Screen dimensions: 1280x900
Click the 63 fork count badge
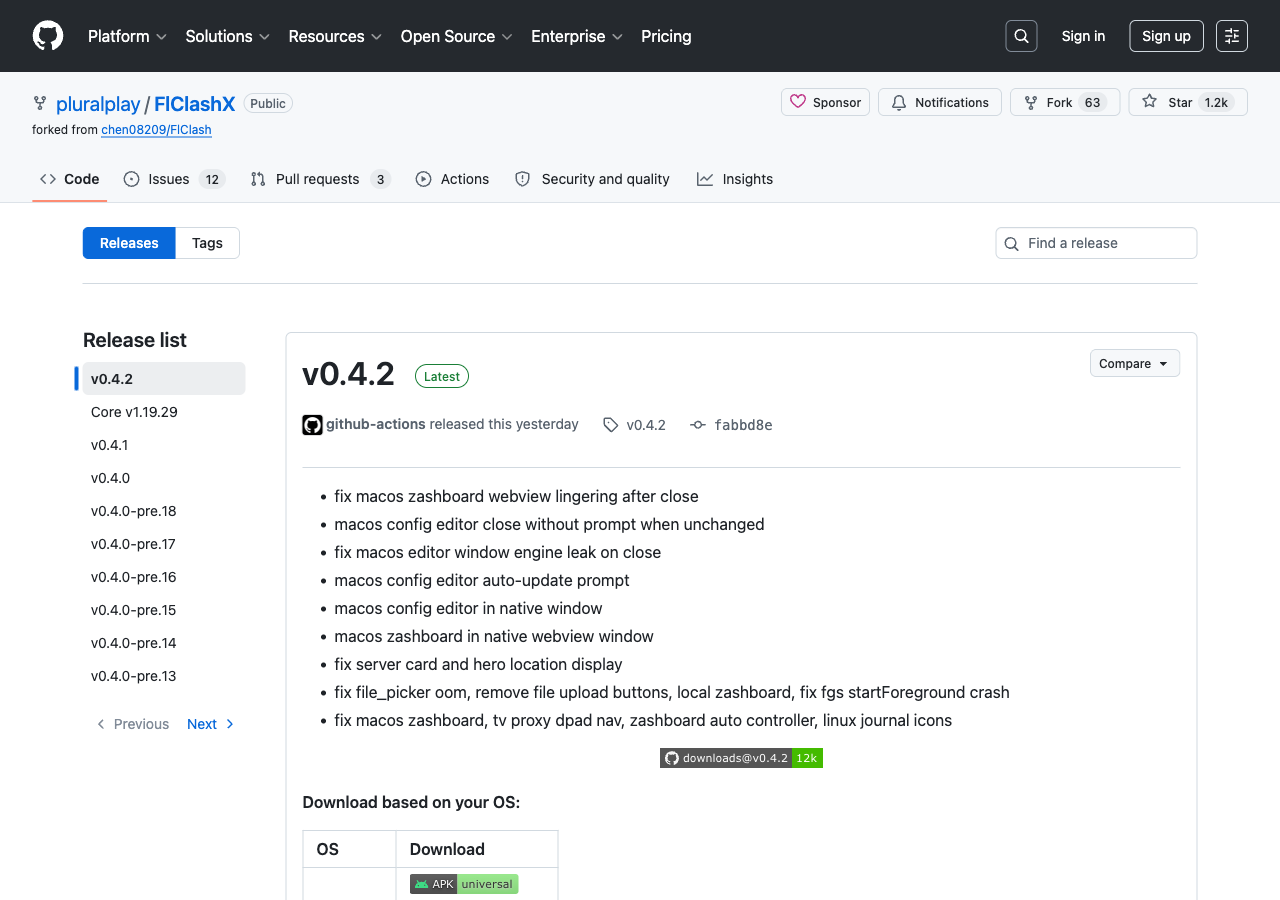tap(1093, 102)
